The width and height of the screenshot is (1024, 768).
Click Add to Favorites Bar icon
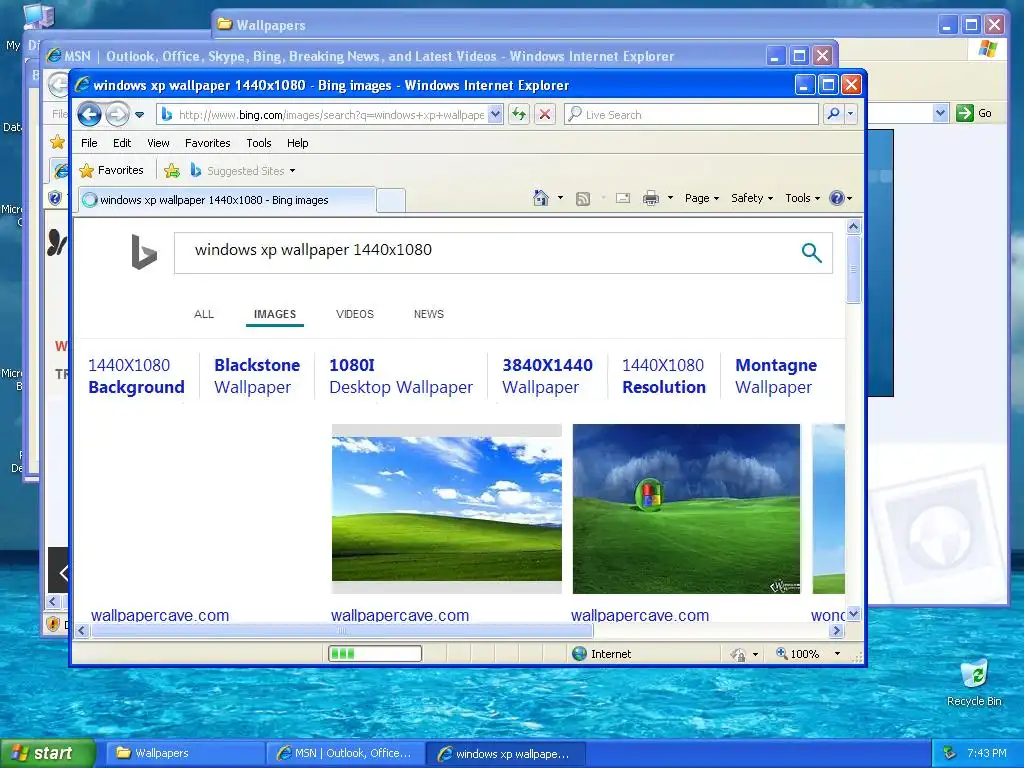point(172,171)
